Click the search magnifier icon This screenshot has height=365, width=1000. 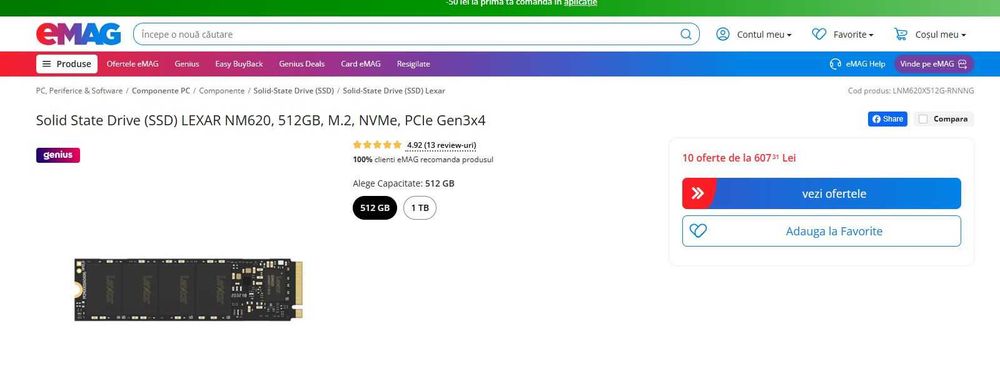click(x=686, y=34)
